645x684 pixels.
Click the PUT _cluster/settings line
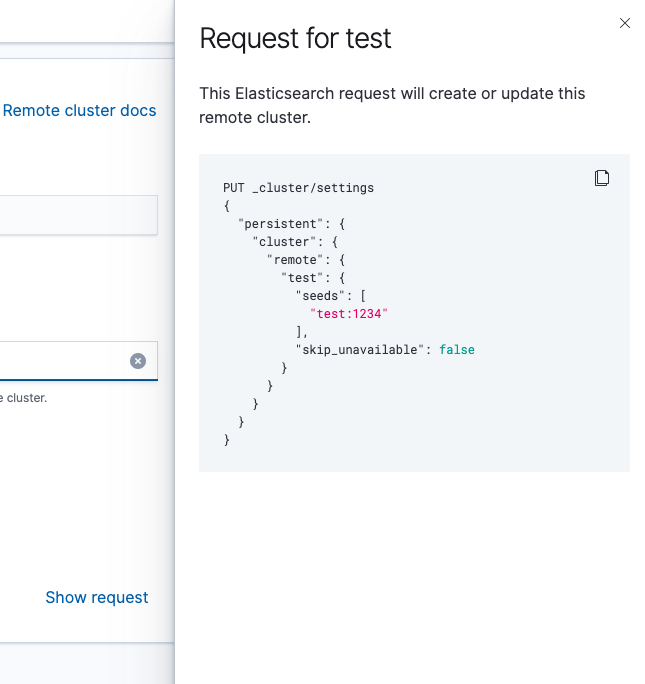[x=298, y=187]
